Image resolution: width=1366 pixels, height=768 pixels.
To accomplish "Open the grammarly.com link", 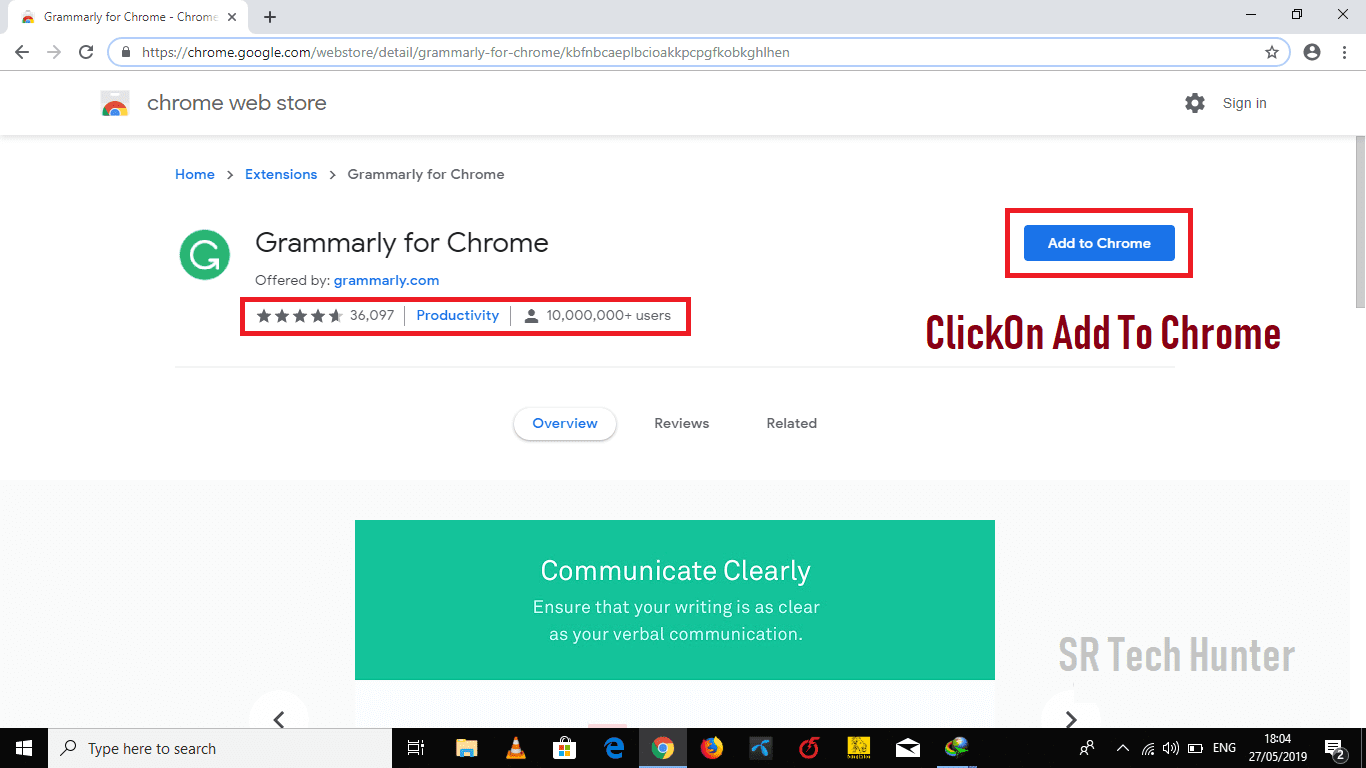I will pos(387,280).
